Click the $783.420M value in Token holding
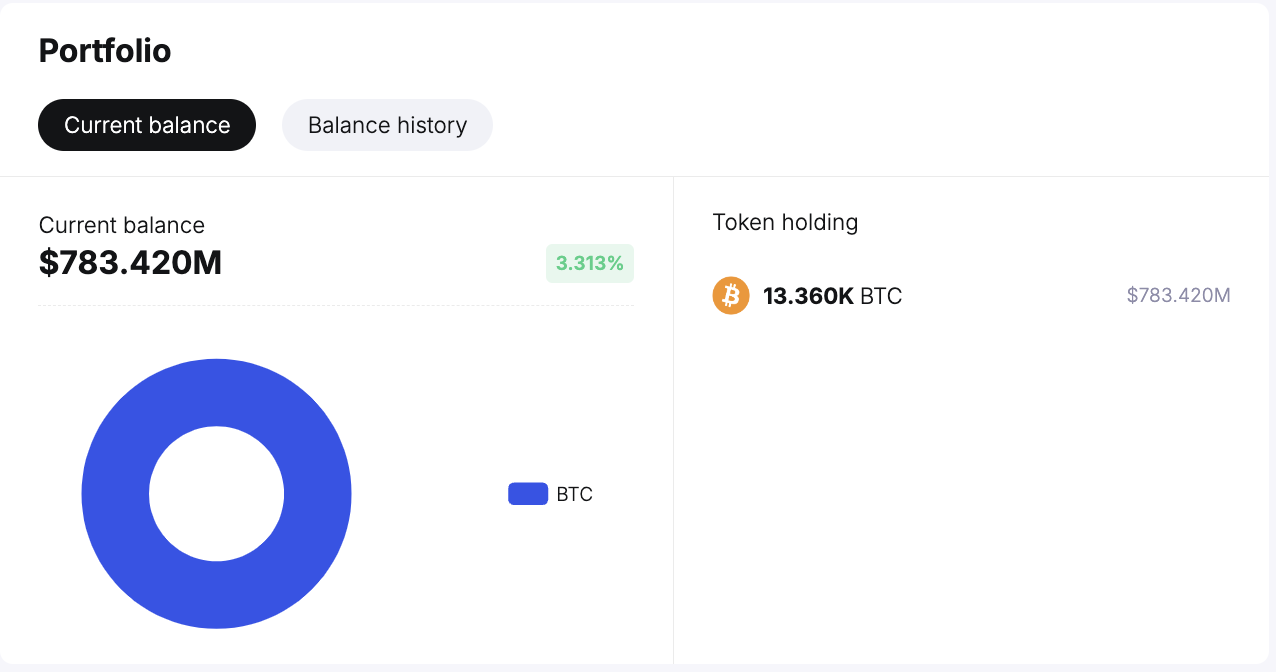Image resolution: width=1276 pixels, height=672 pixels. 1178,295
